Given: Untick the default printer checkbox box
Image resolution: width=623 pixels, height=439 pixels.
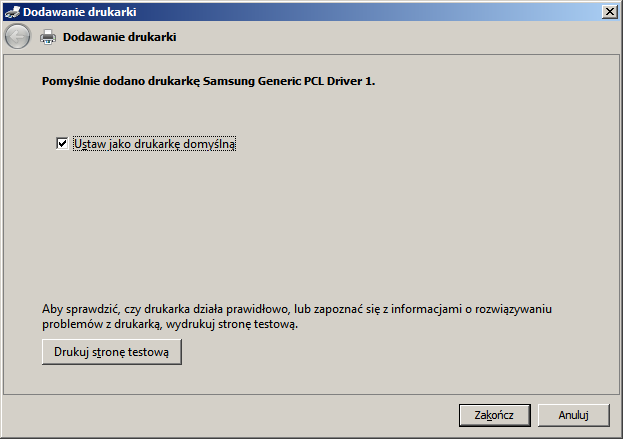Looking at the screenshot, I should pyautogui.click(x=62, y=143).
